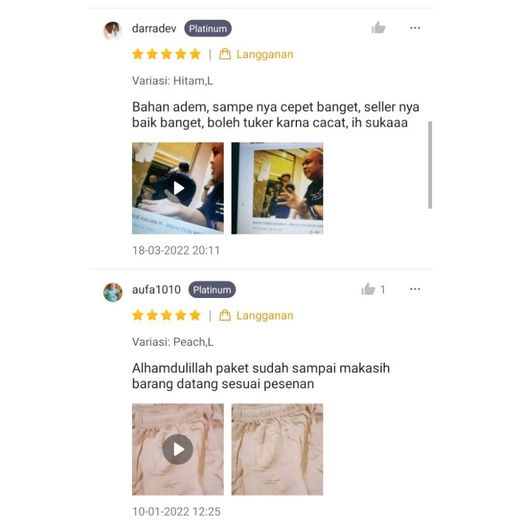Play aufa1010's peach shorts video
The width and height of the screenshot is (525, 525).
178,449
